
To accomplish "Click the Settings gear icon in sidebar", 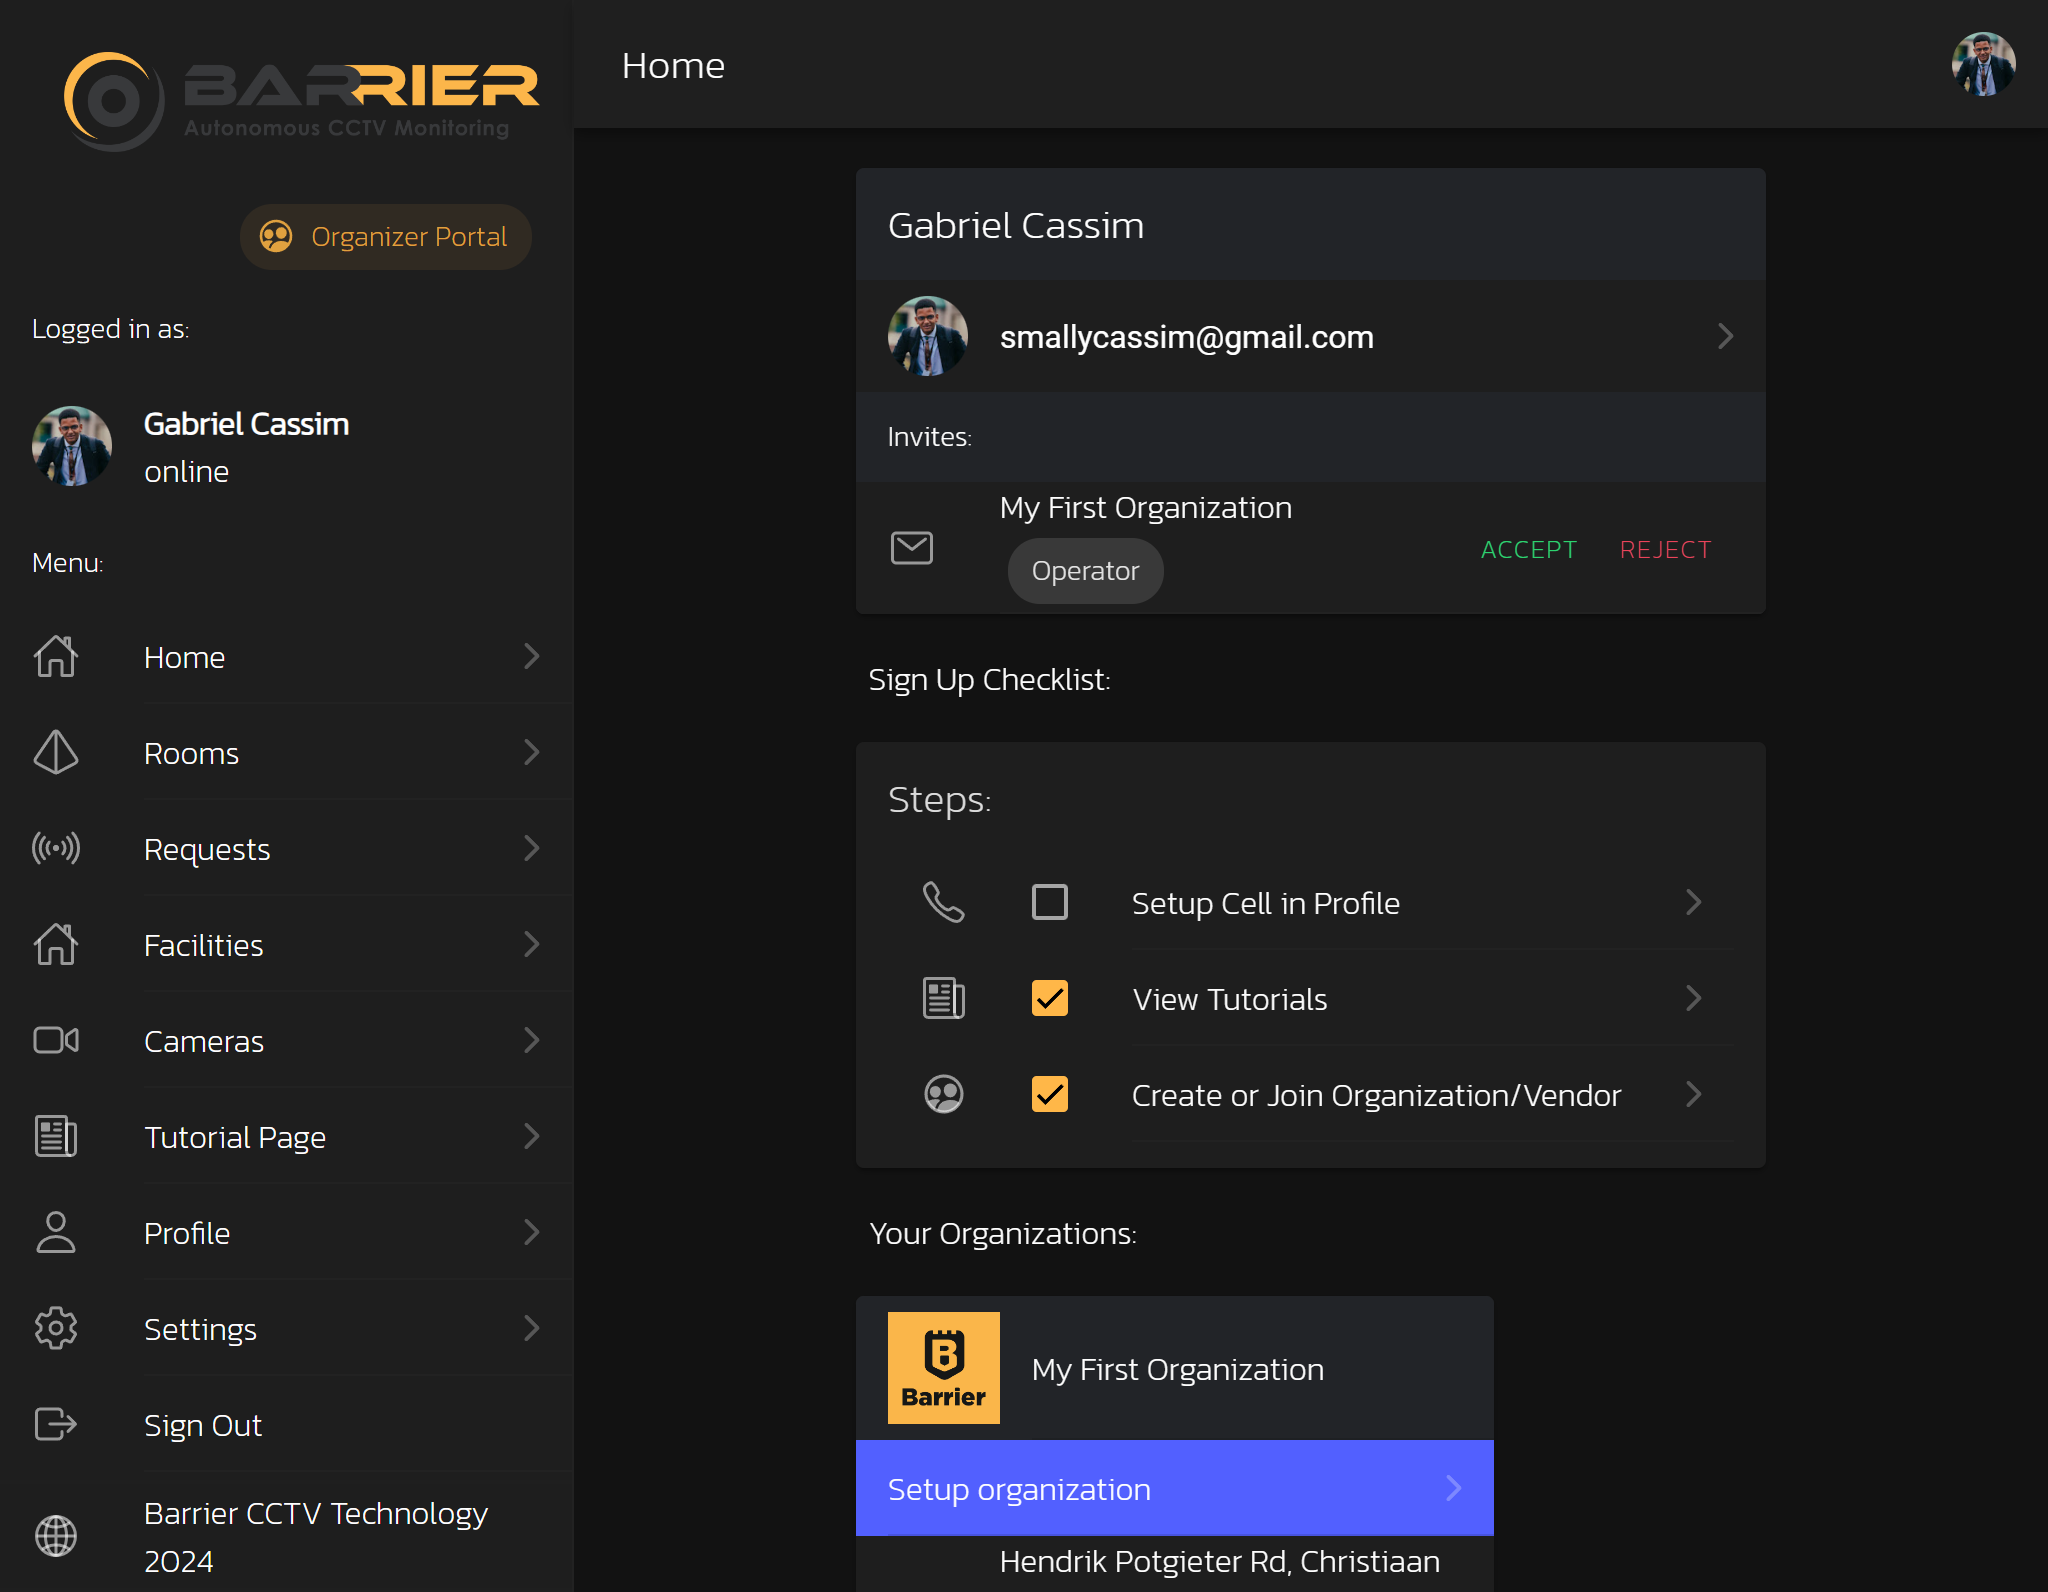I will click(56, 1328).
